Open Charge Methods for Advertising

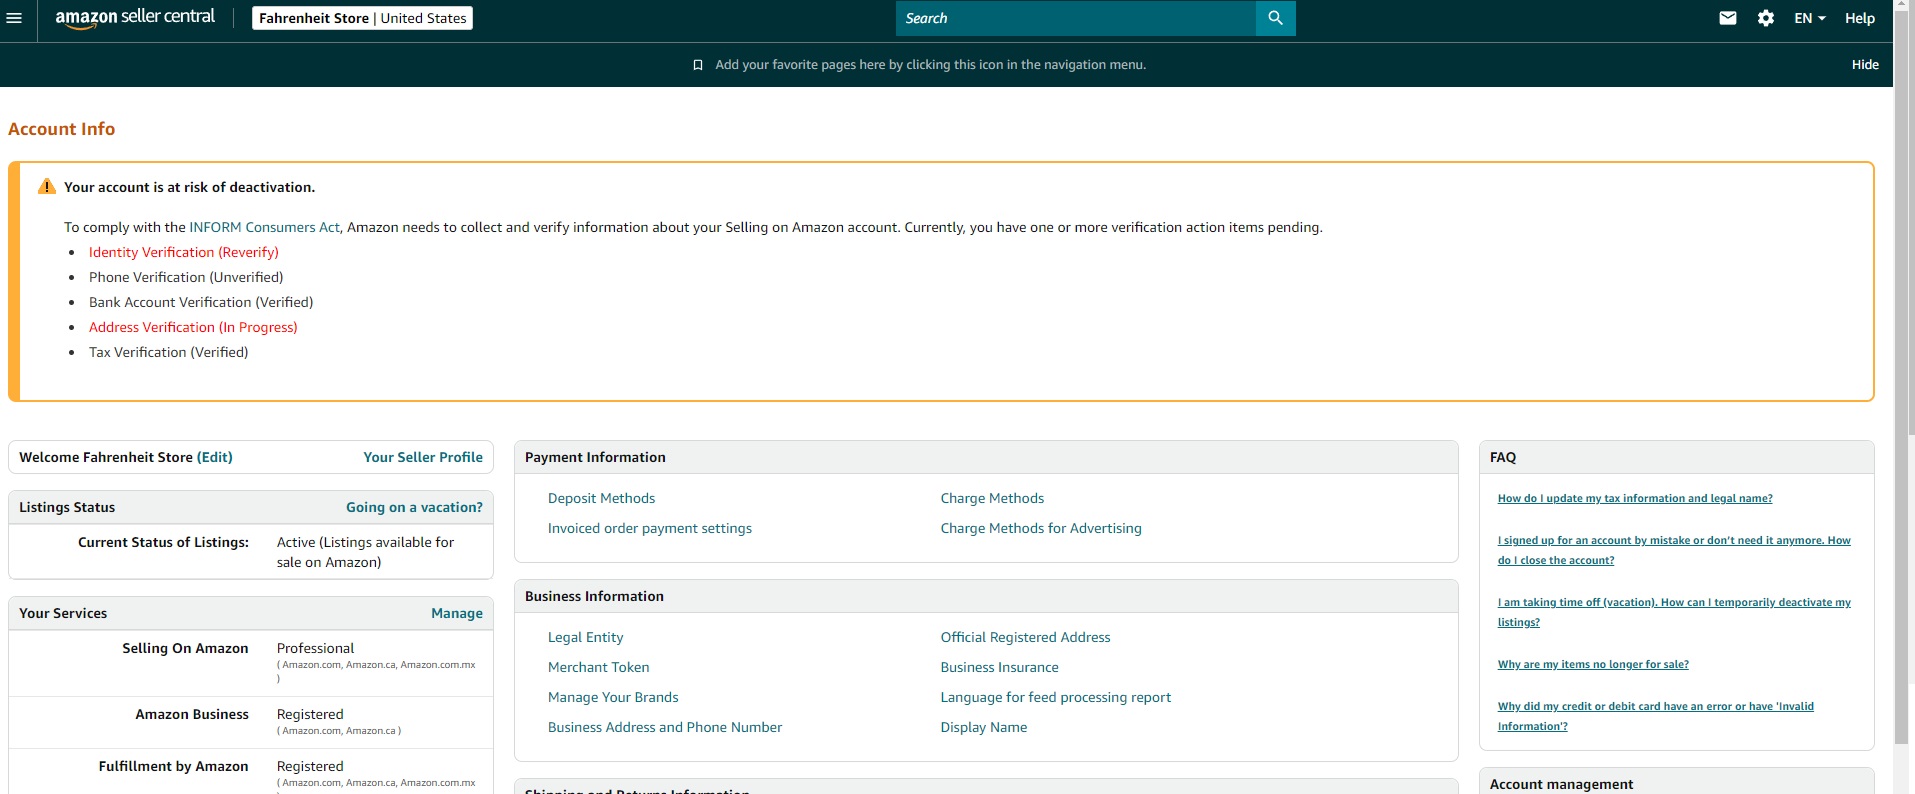[1041, 528]
